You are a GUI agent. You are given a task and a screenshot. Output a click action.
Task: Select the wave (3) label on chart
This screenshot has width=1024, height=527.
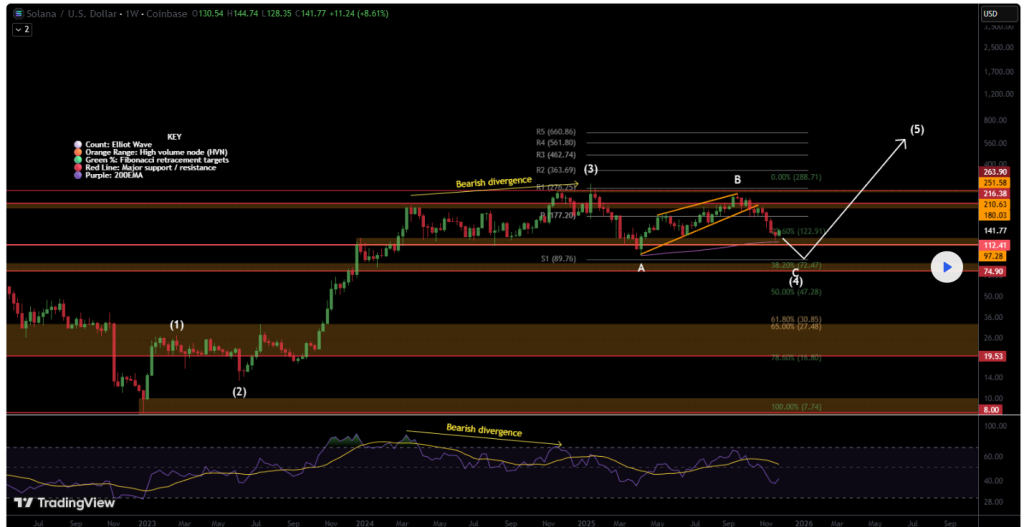pyautogui.click(x=591, y=170)
